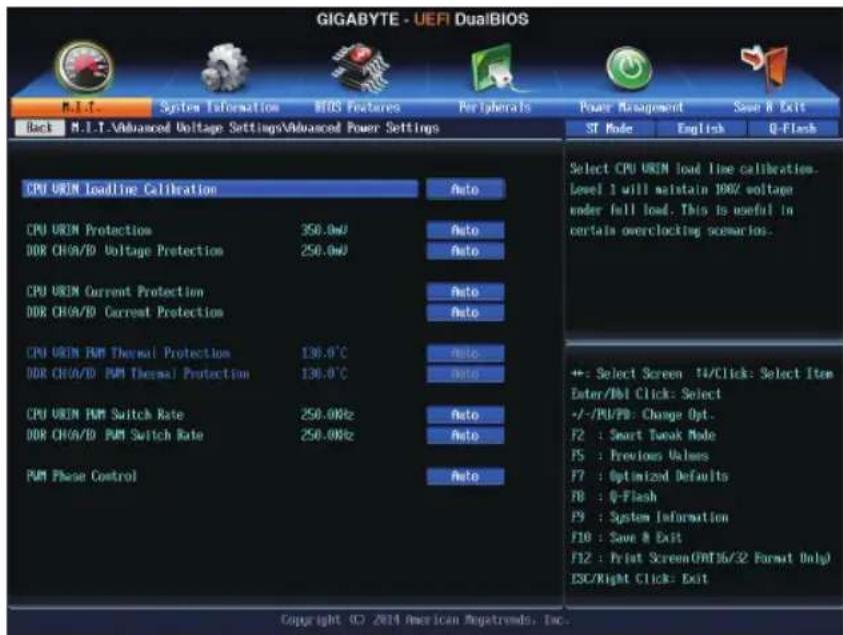843x635 pixels.
Task: Open Auto dropdown for DDR CH(A/B) PWM Thermal Protection
Action: coord(466,374)
